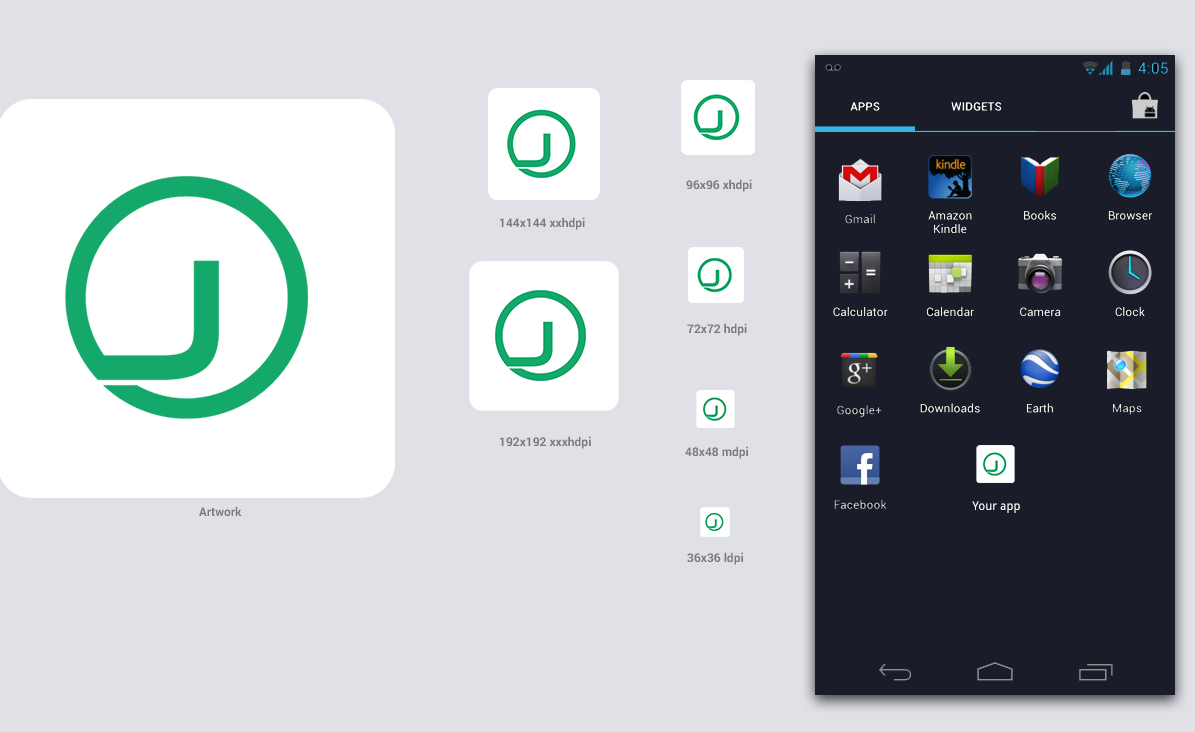This screenshot has width=1195, height=732.
Task: Open the Facebook app
Action: tap(860, 465)
